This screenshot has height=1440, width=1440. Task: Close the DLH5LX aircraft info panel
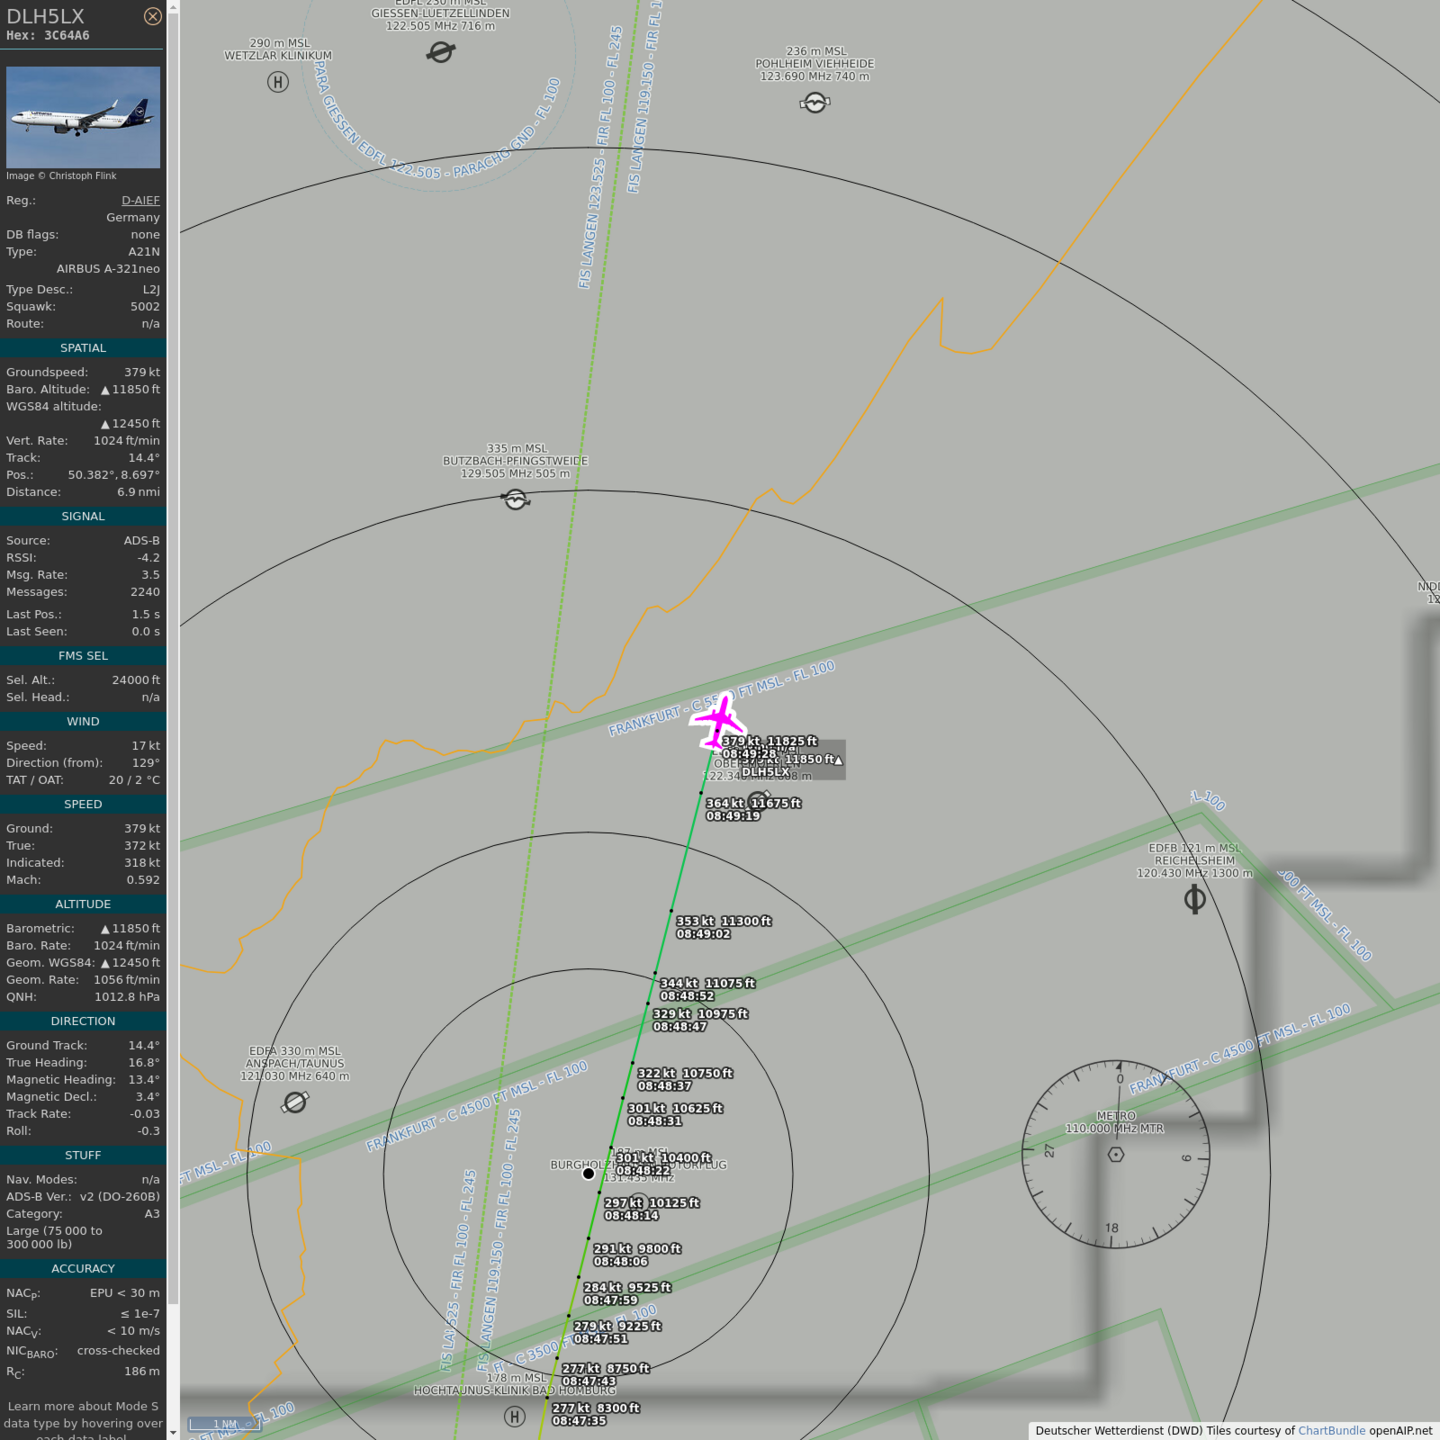pos(152,16)
